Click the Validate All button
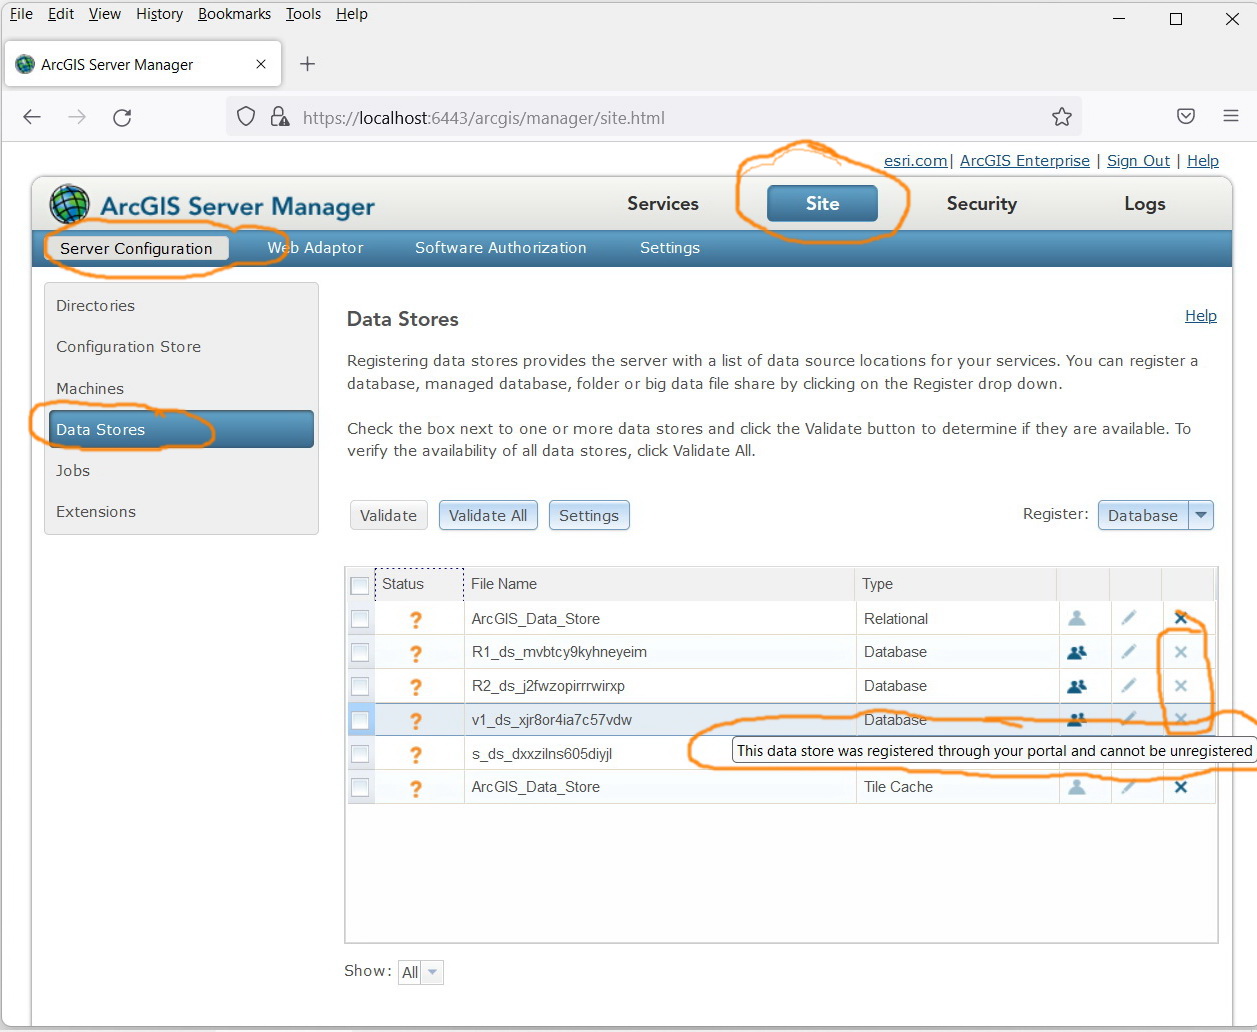 [488, 515]
